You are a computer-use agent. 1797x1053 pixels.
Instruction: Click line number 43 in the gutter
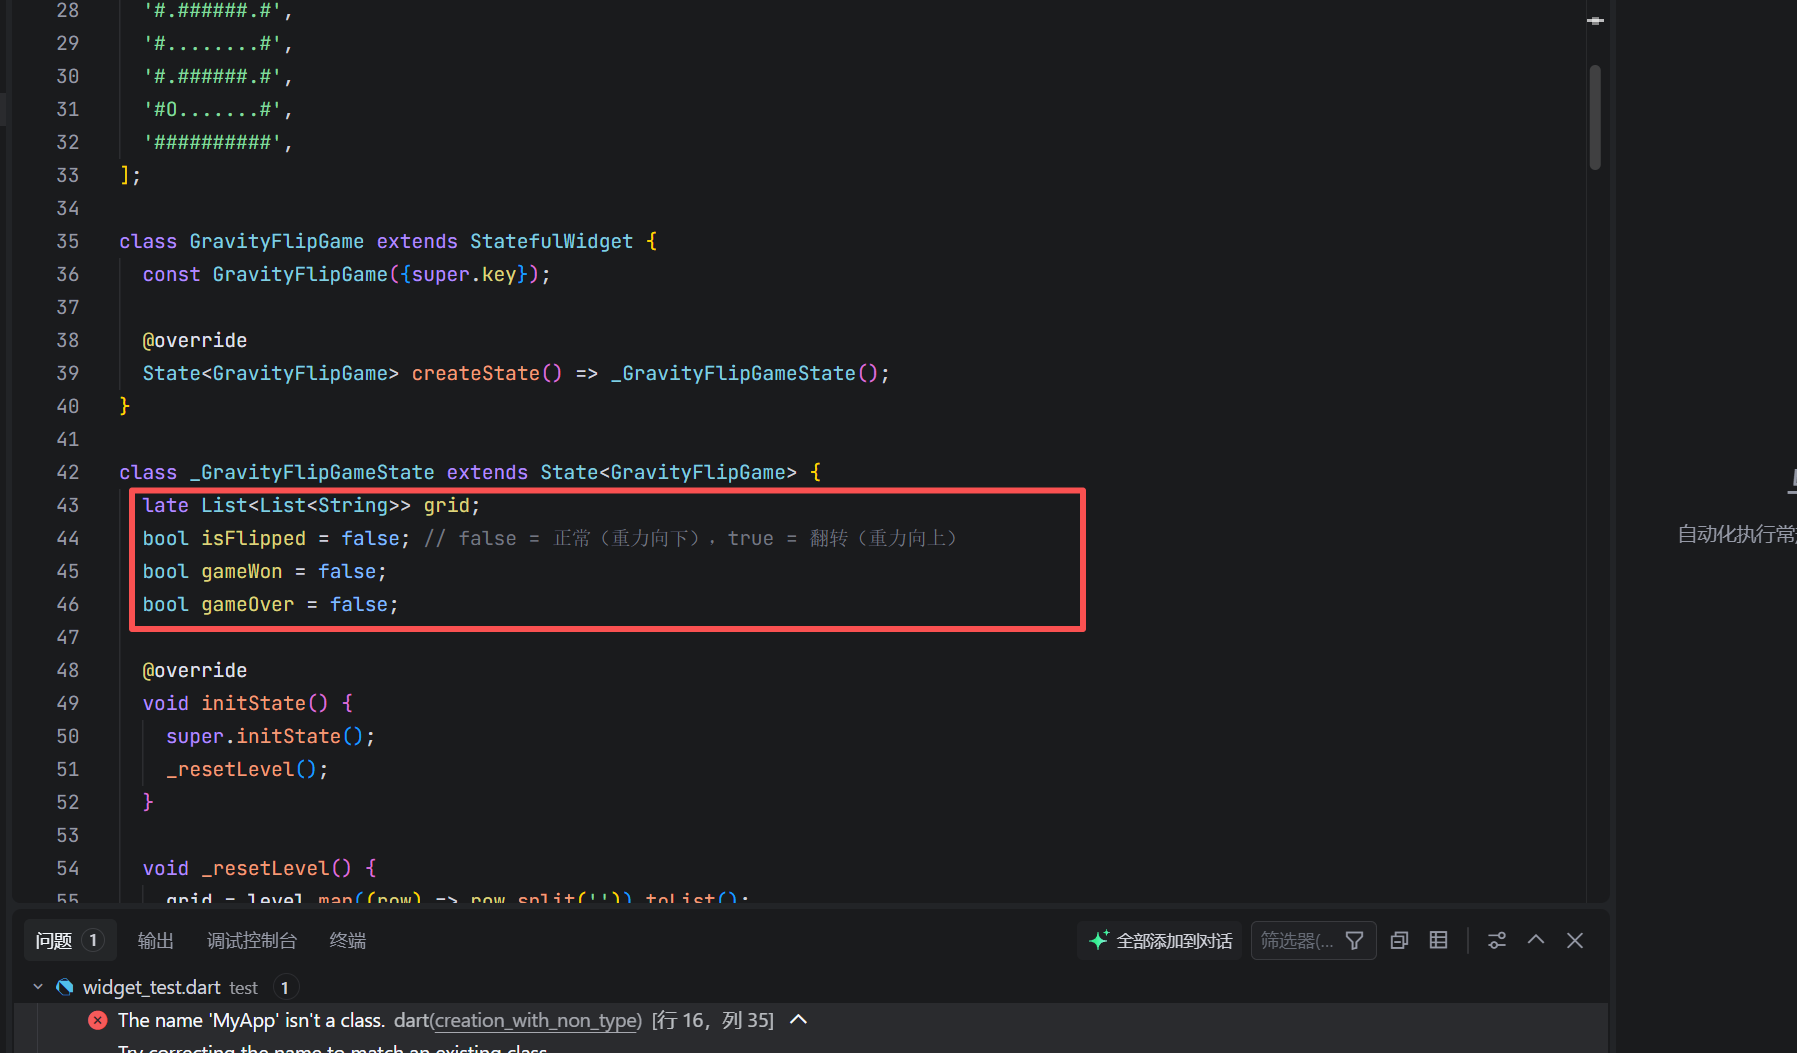(67, 505)
